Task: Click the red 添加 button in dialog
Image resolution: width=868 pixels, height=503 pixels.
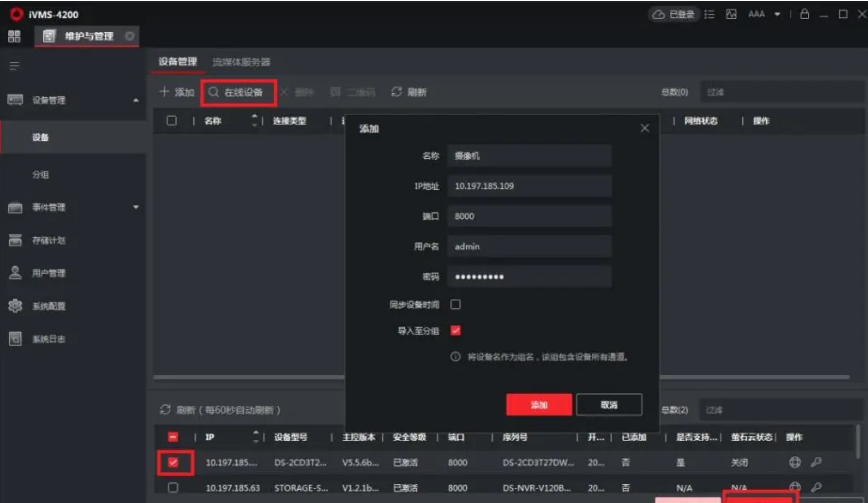Action: coord(539,404)
